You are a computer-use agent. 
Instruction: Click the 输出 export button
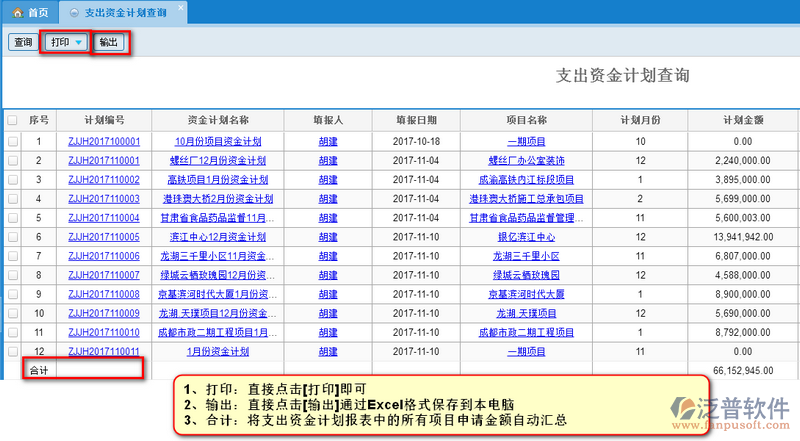108,43
